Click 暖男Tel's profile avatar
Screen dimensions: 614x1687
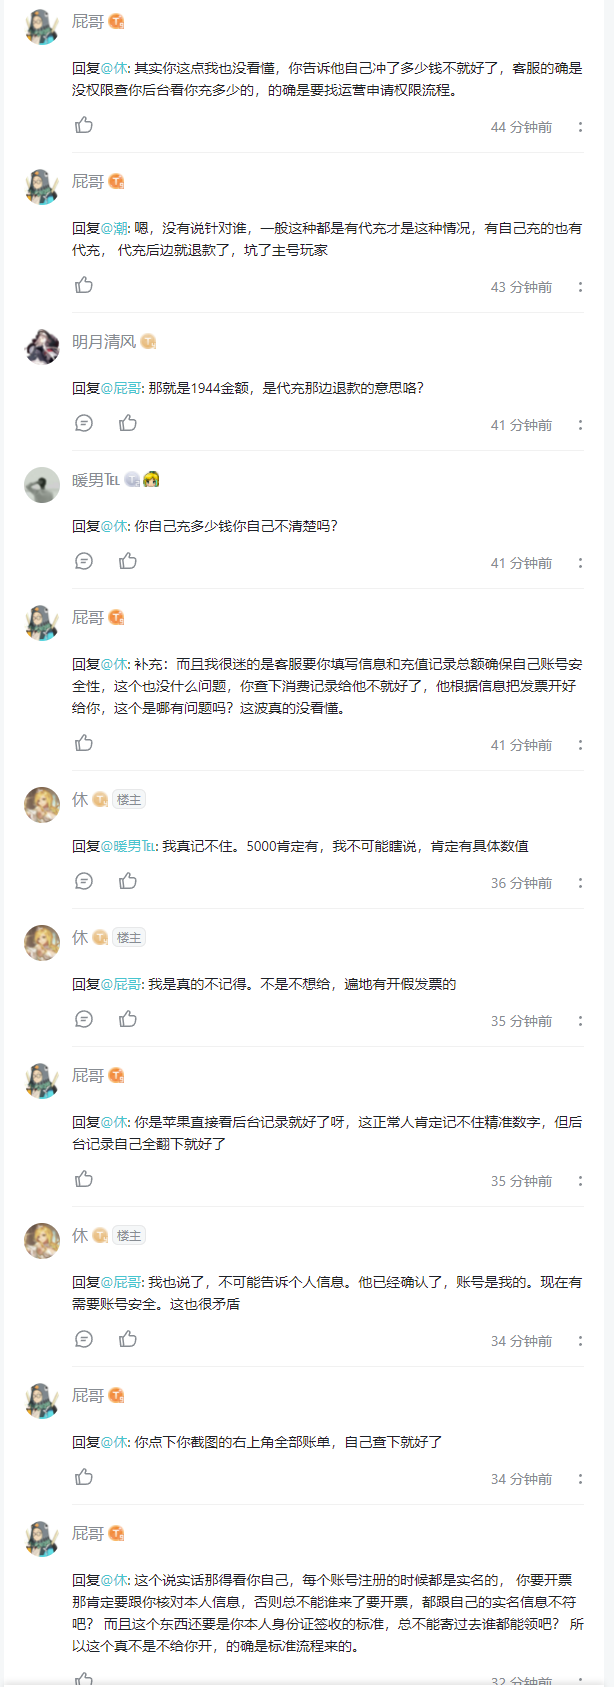(x=42, y=485)
